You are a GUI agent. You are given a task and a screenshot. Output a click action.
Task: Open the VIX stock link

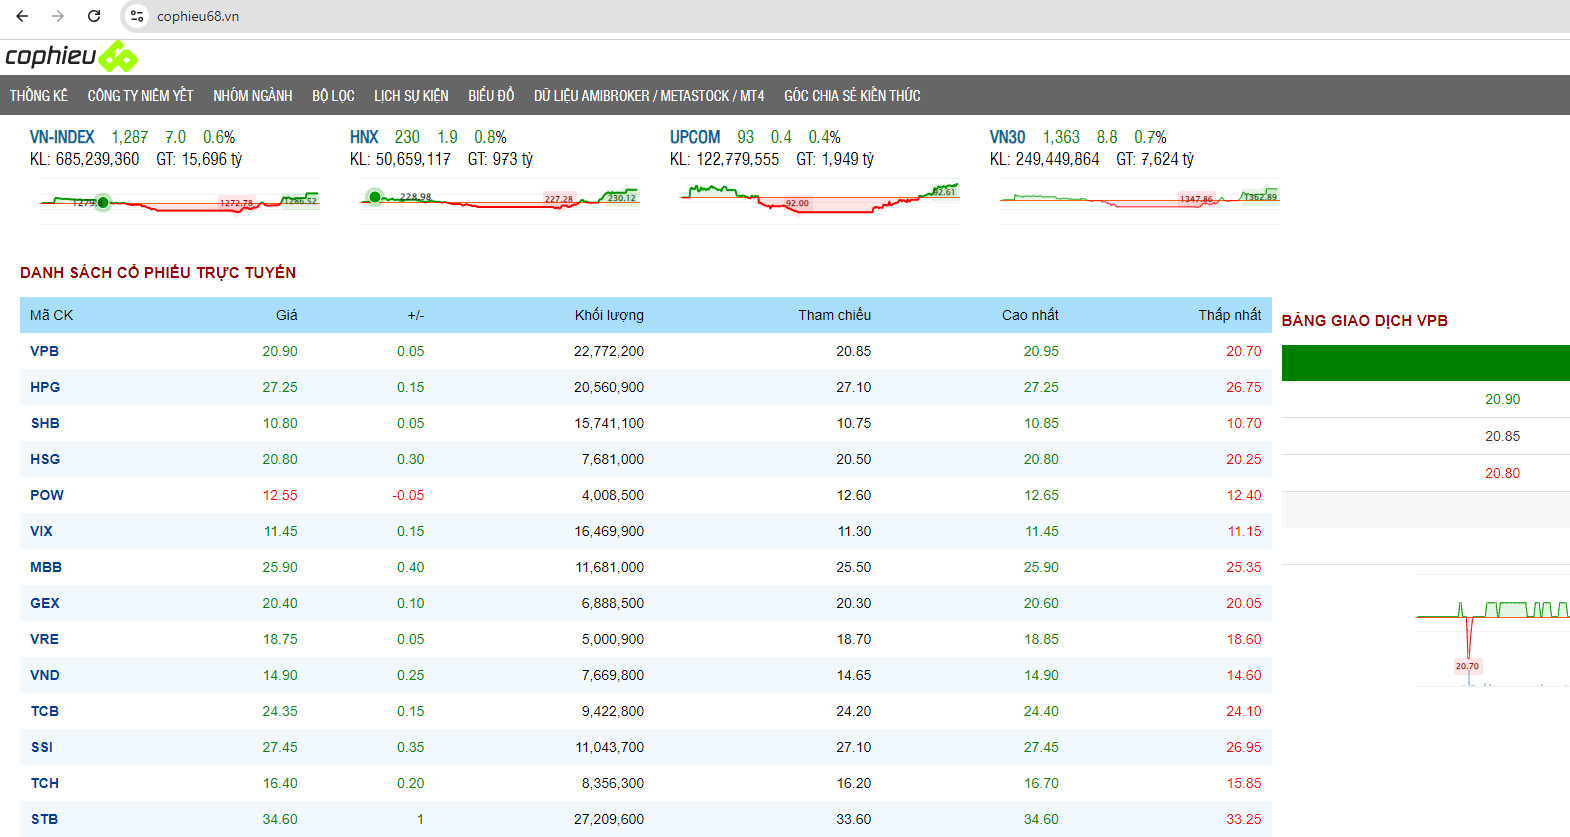(x=41, y=531)
